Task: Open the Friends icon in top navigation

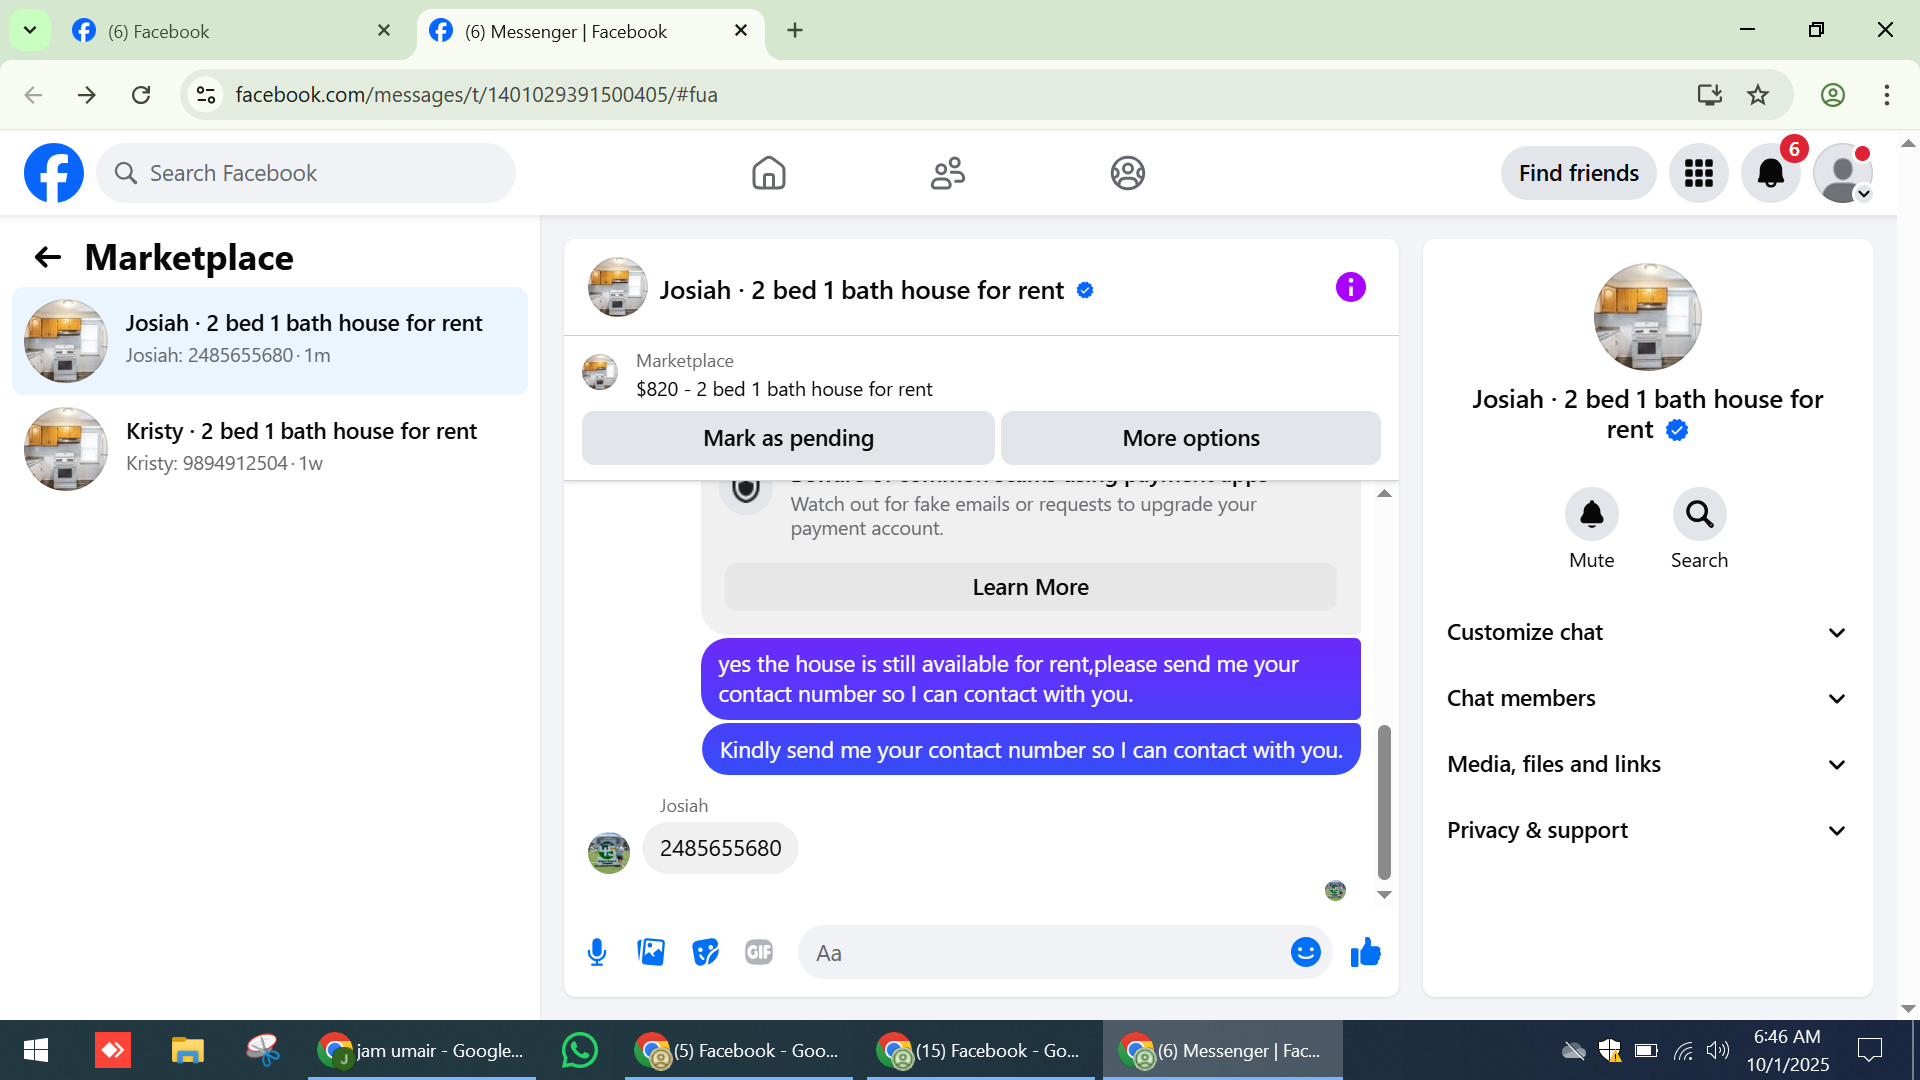Action: tap(948, 173)
